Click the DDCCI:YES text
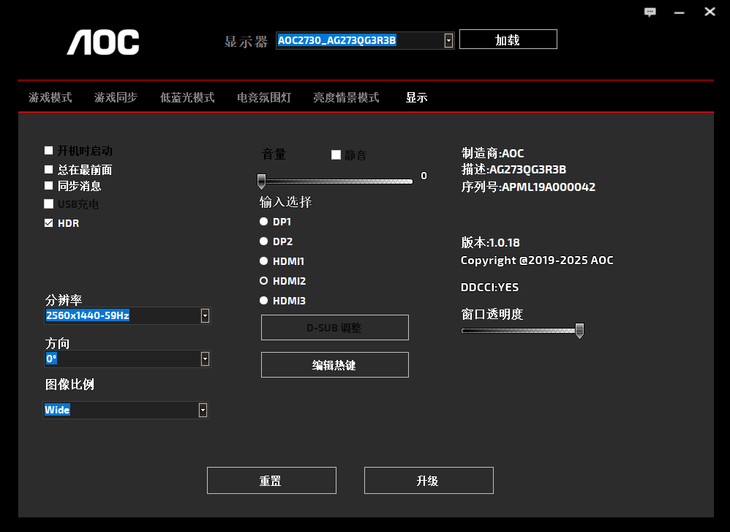This screenshot has width=730, height=532. pyautogui.click(x=490, y=287)
